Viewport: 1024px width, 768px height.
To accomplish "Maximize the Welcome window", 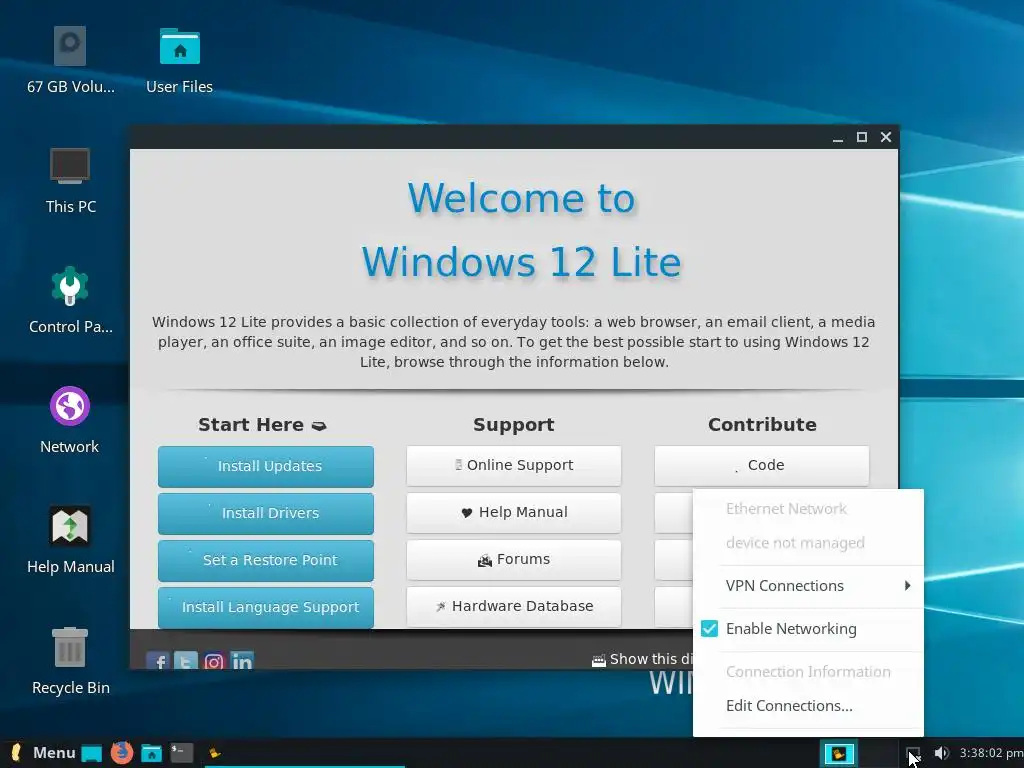I will 862,137.
